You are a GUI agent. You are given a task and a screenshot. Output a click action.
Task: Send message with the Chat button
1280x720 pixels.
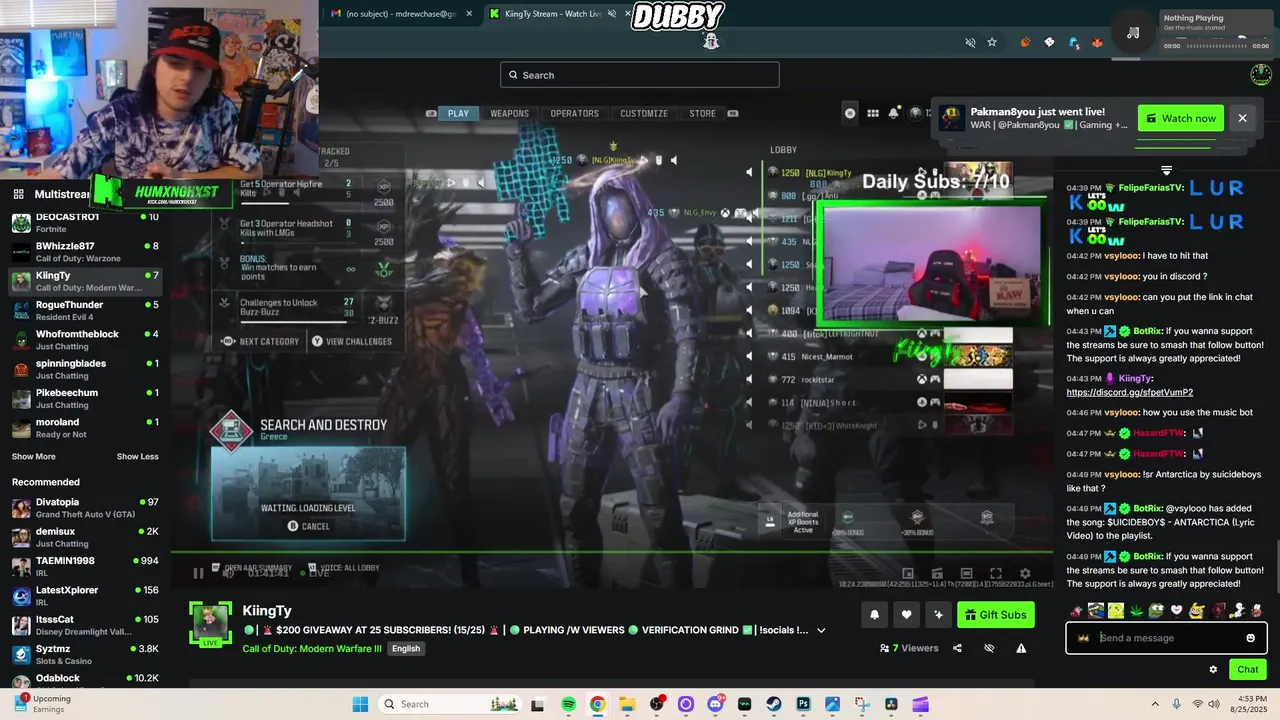pos(1248,670)
